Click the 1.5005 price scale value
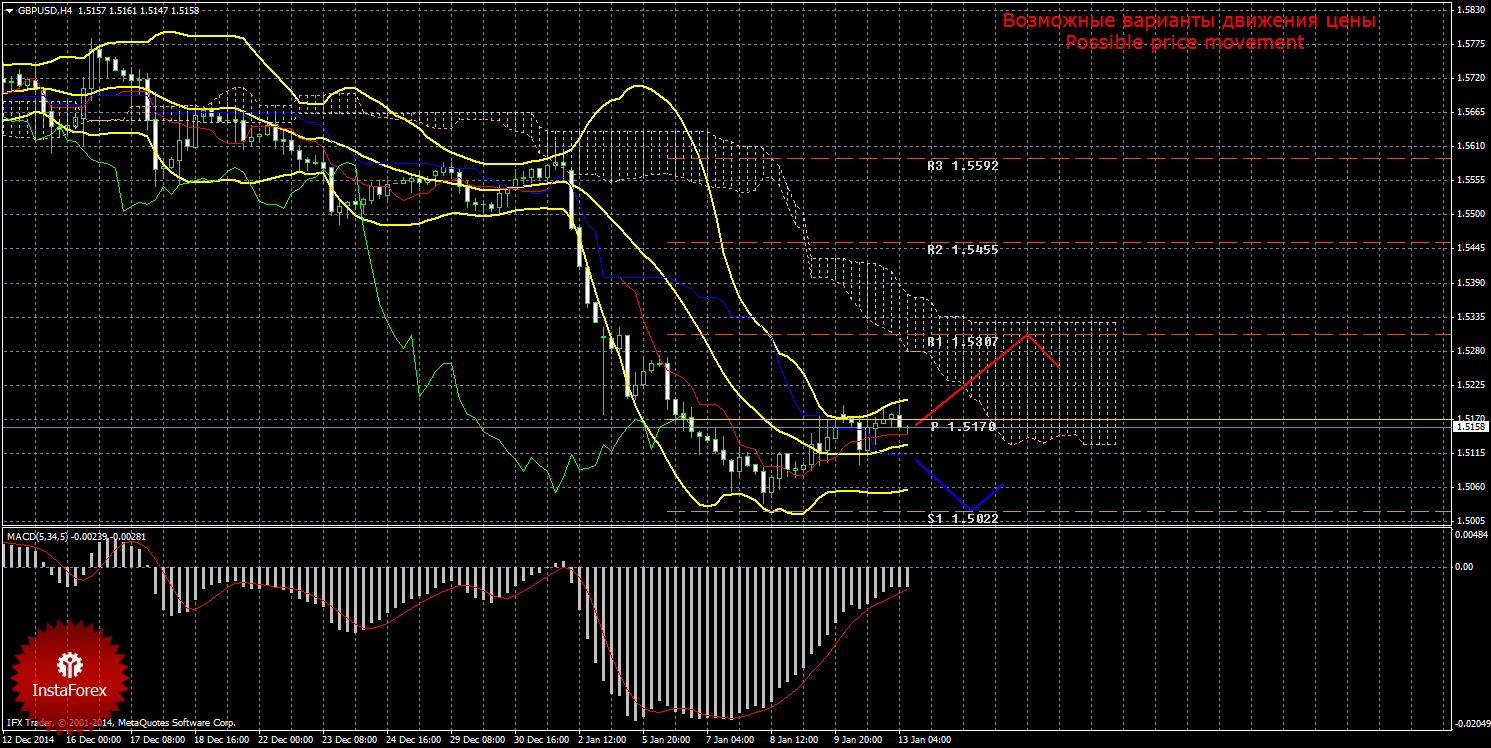The width and height of the screenshot is (1491, 748). [1470, 521]
